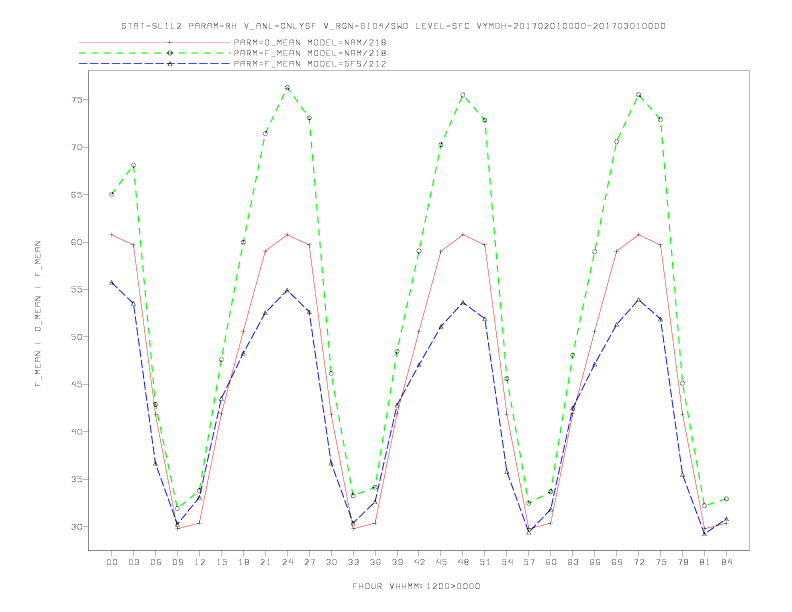
Task: Click the x-axis tick label 21
Action: 265,562
